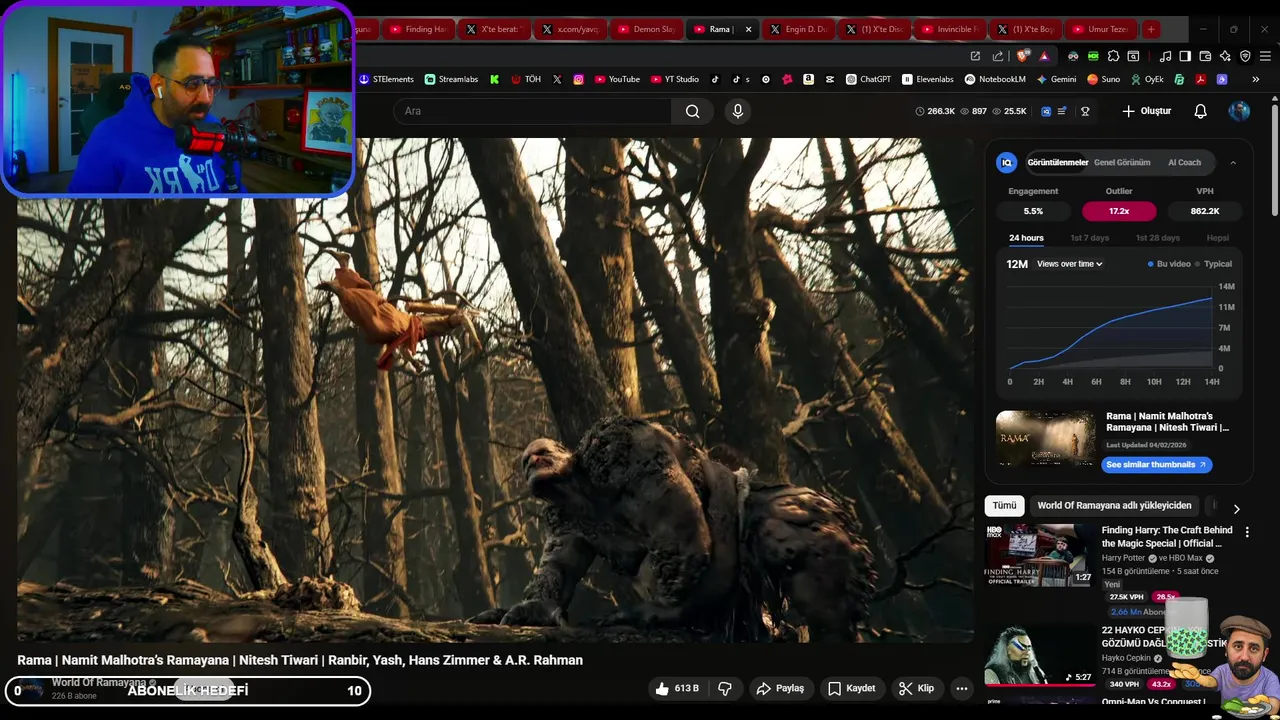Open options for Finding Harry video
Viewport: 1280px width, 720px height.
1246,532
